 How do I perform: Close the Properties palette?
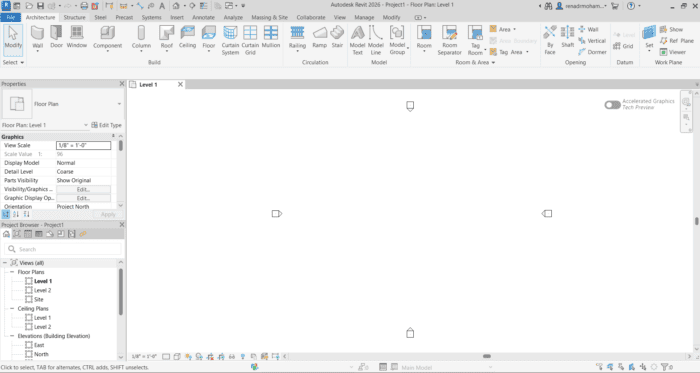coord(122,84)
